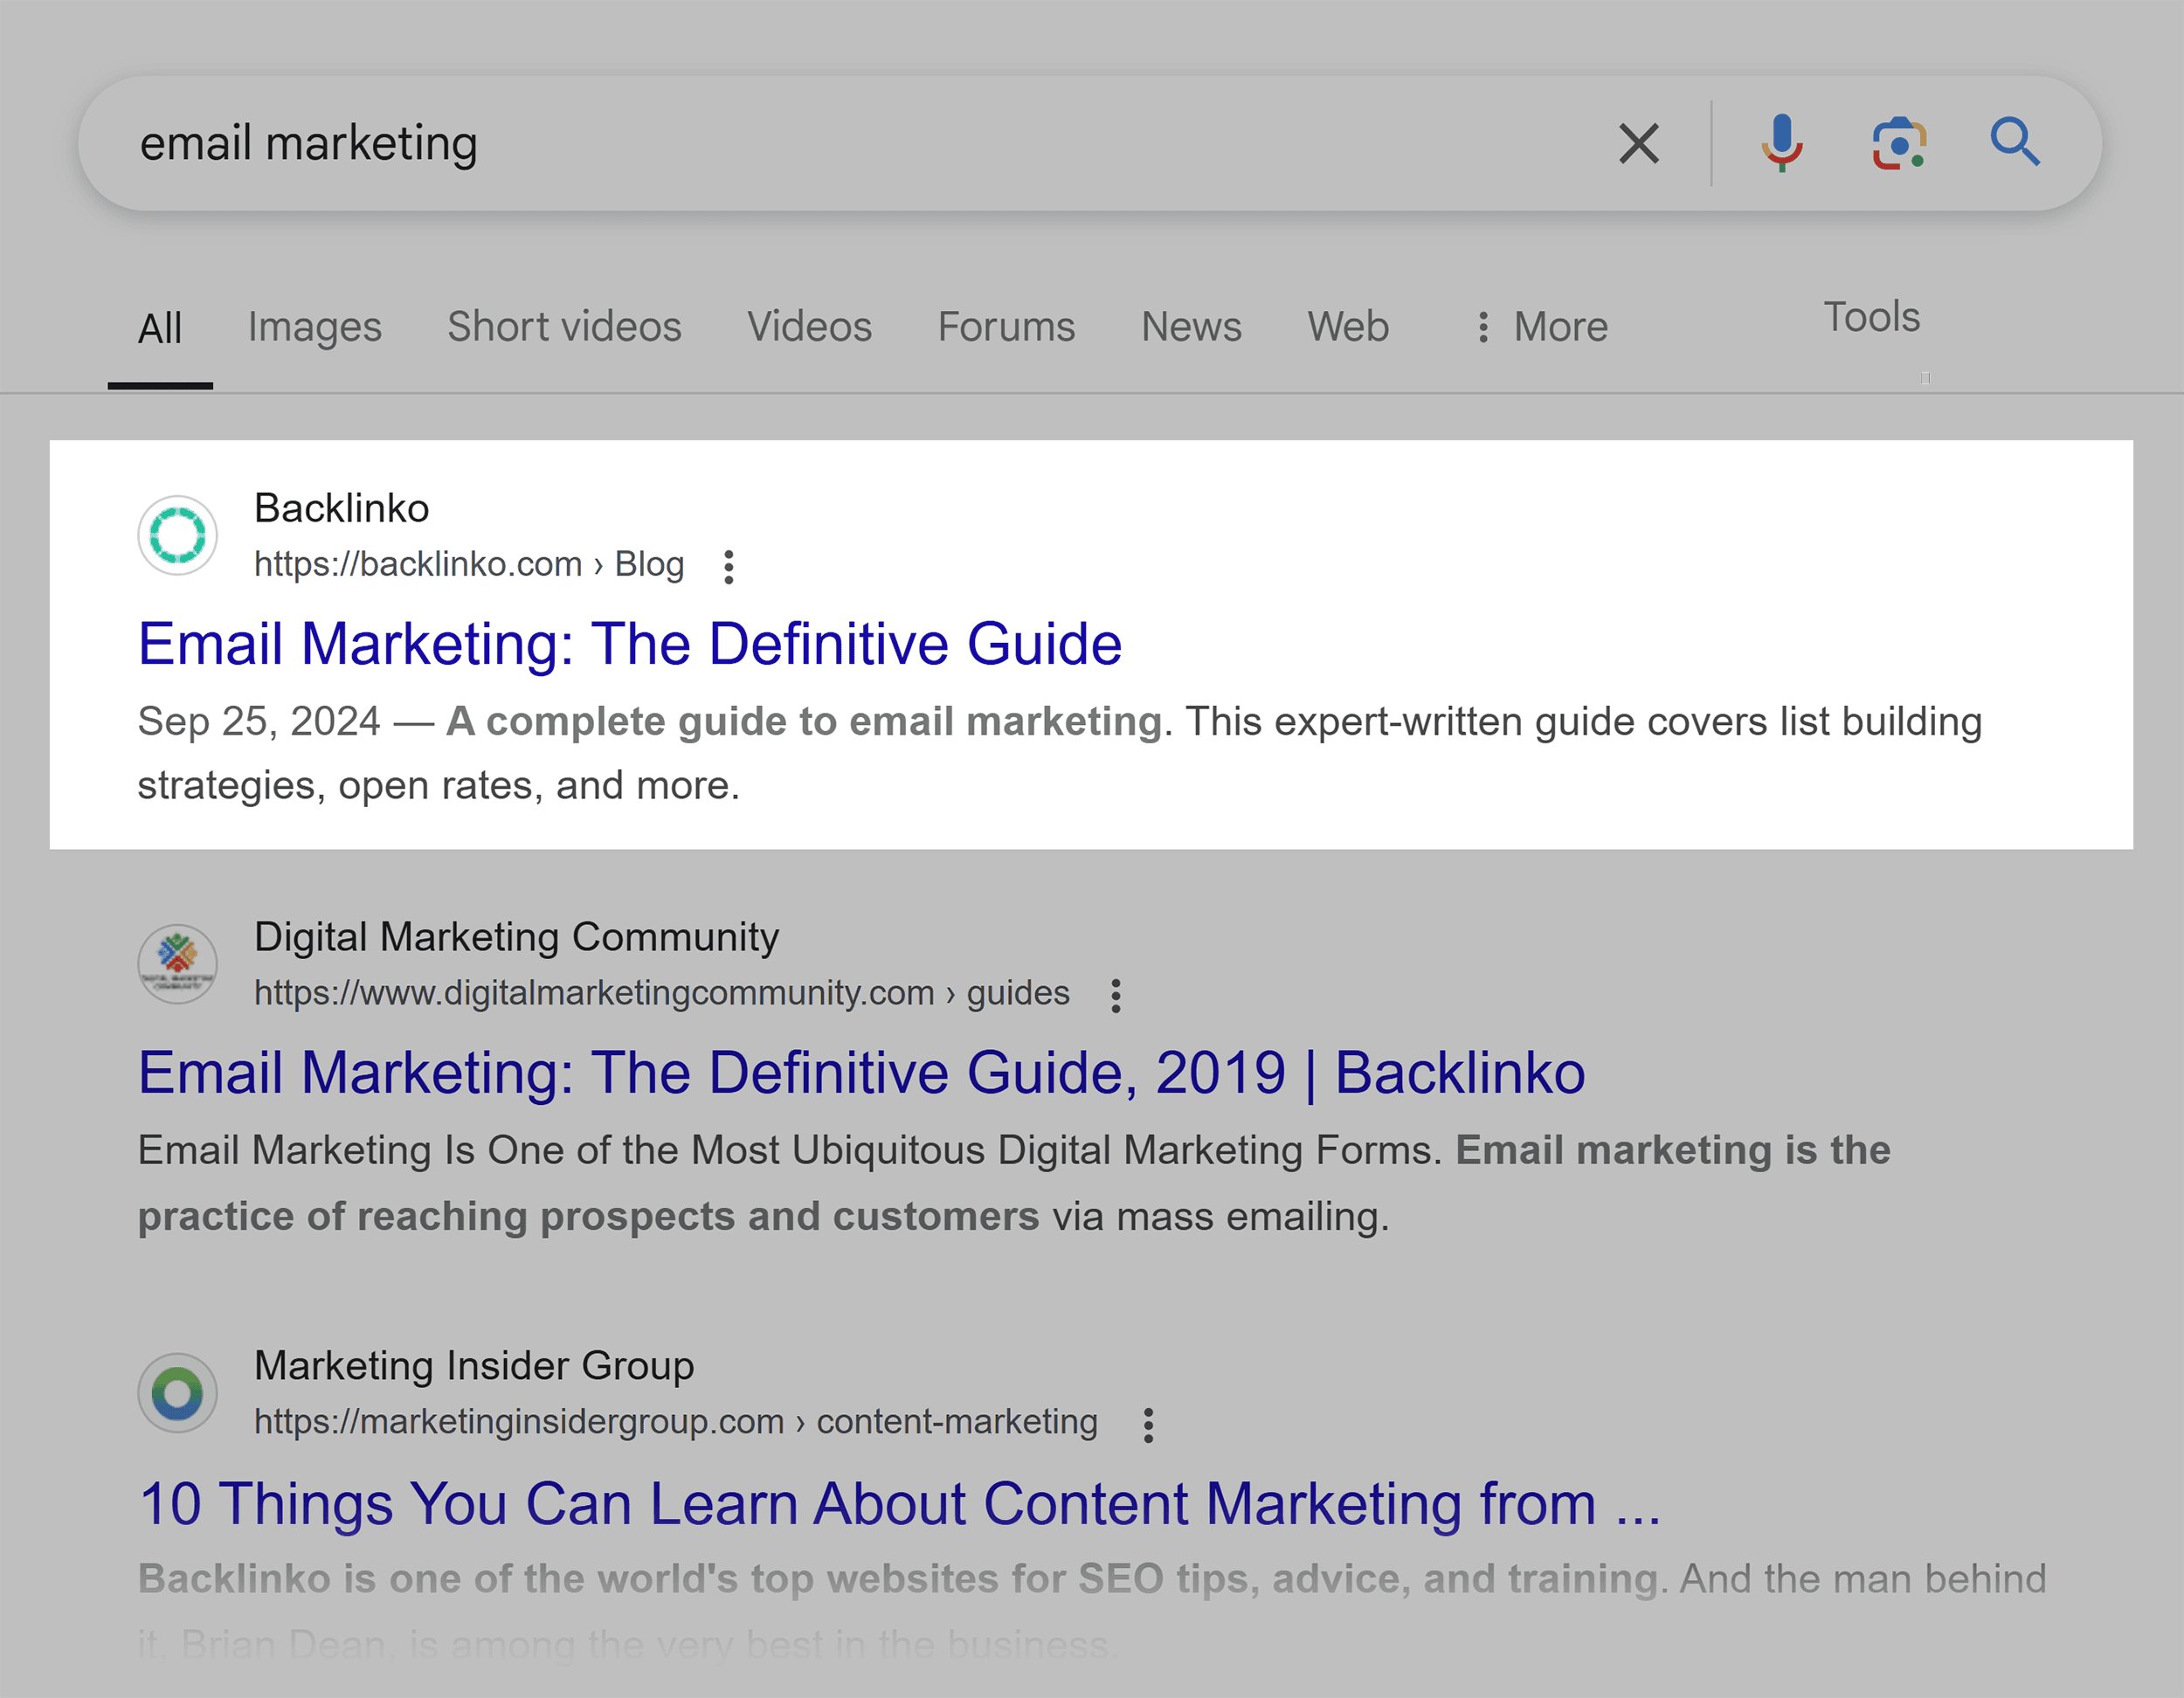Viewport: 2184px width, 1698px height.
Task: Click the https://backlinko.com › Blog URL
Action: point(469,565)
